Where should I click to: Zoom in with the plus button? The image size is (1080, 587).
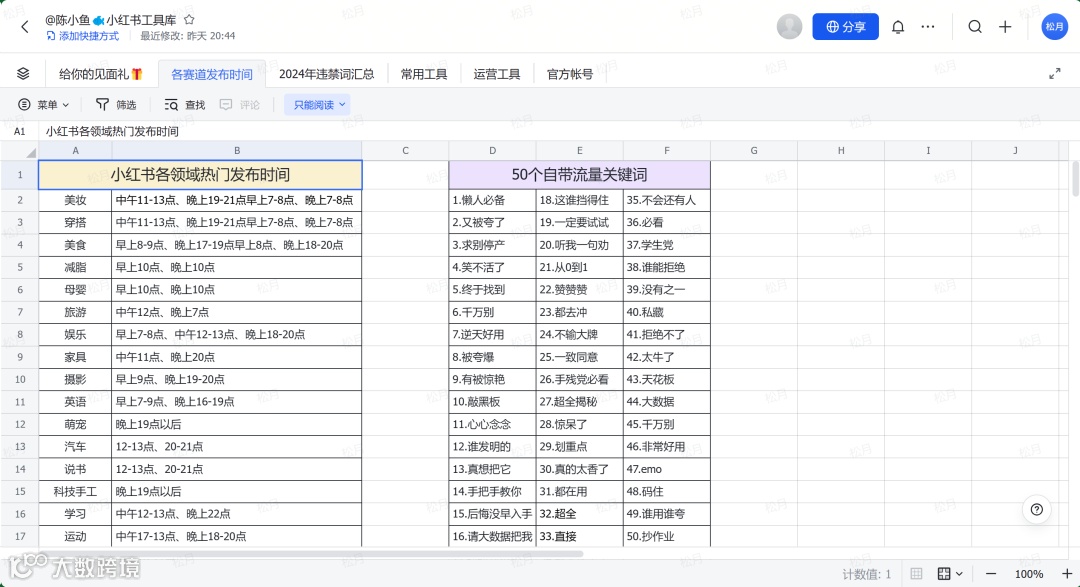(x=1066, y=574)
